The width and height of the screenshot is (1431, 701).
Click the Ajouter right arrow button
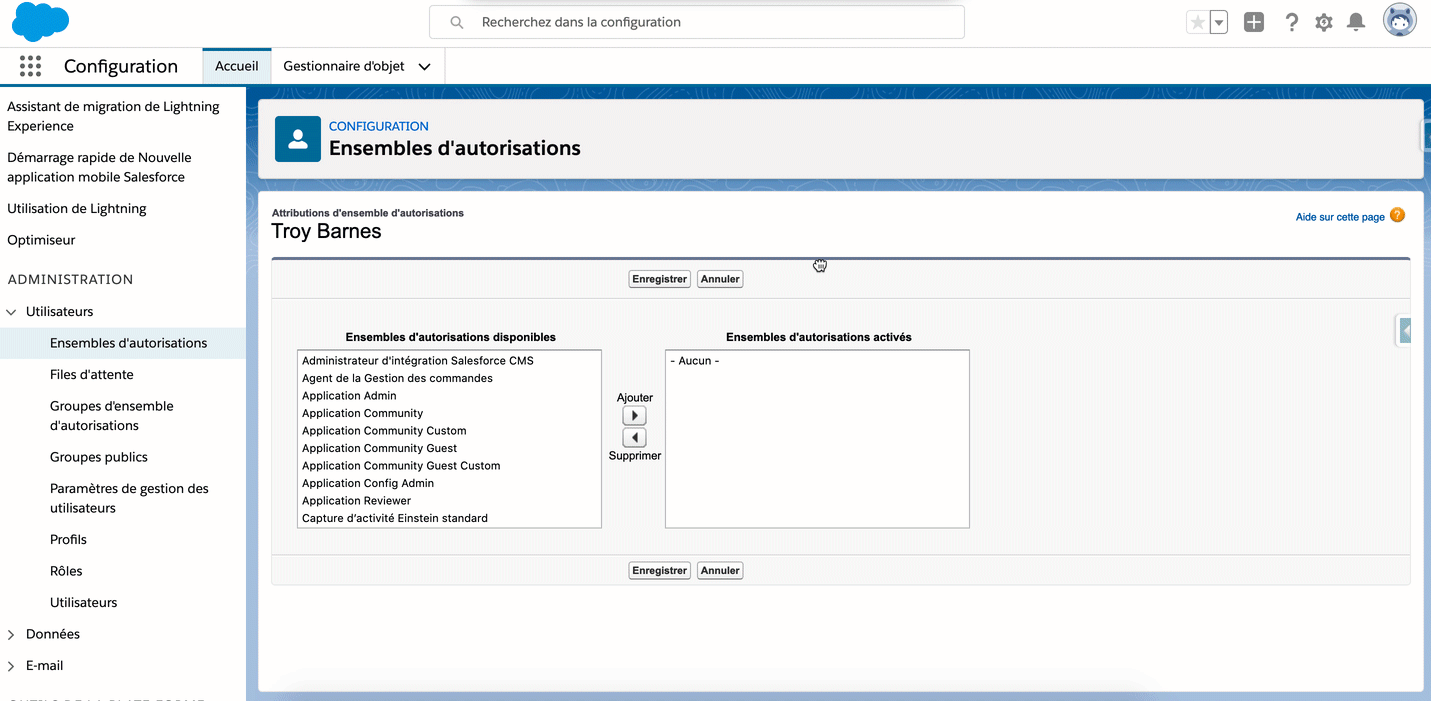point(634,416)
